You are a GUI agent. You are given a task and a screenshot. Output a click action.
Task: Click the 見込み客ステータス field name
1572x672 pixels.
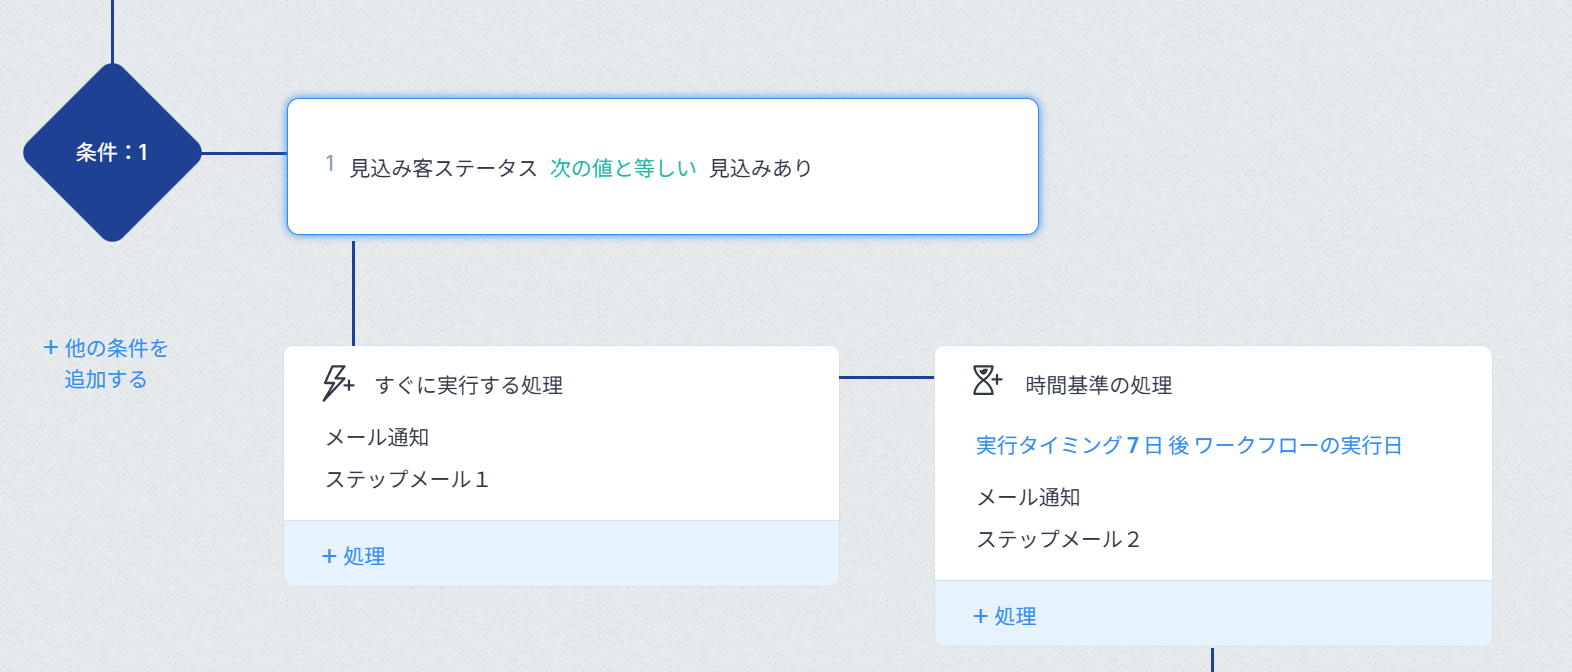[443, 168]
